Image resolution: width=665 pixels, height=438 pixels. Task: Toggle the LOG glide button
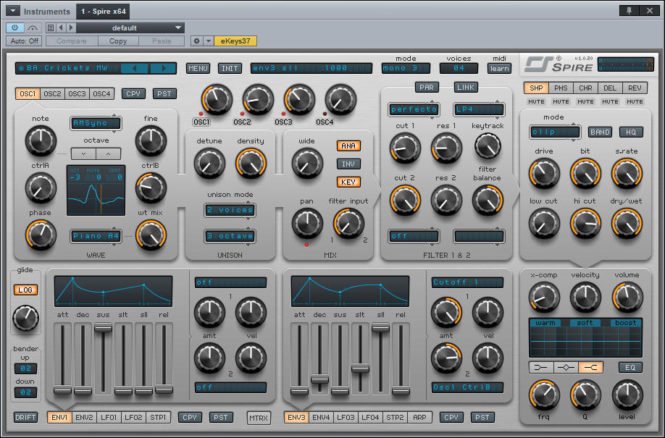[x=26, y=290]
